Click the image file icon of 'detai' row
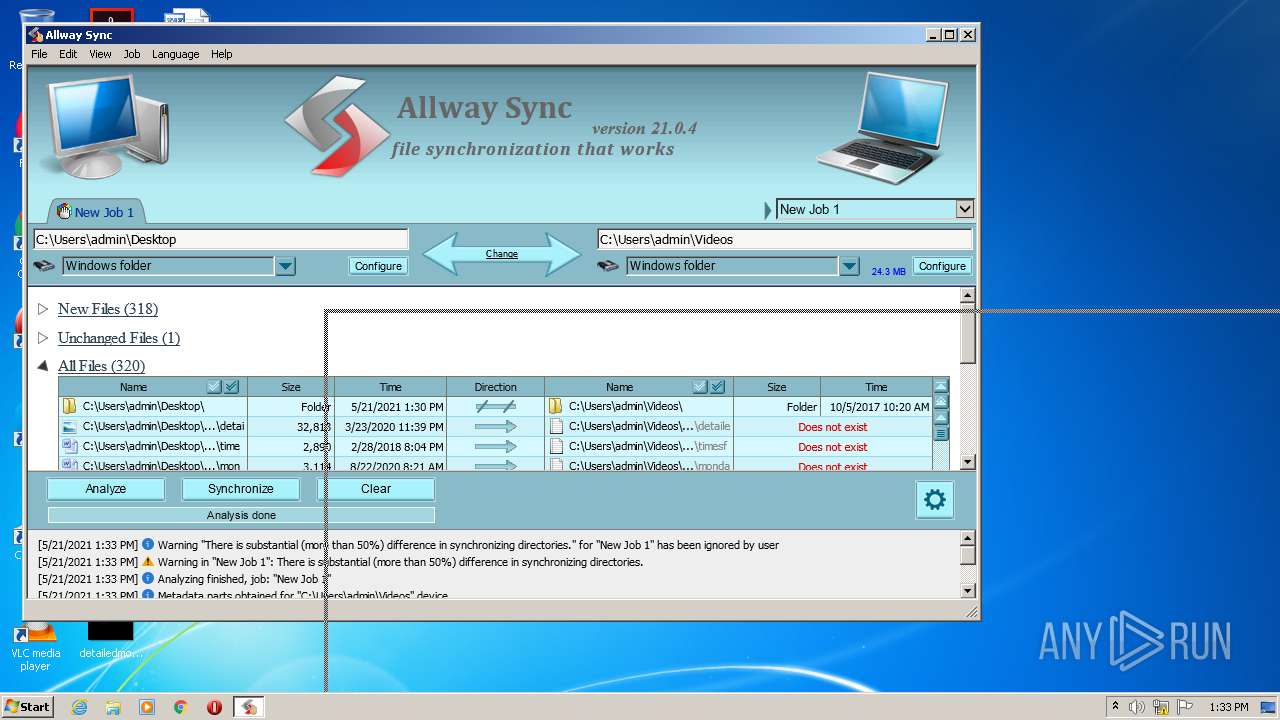Viewport: 1280px width, 720px height. (69, 426)
